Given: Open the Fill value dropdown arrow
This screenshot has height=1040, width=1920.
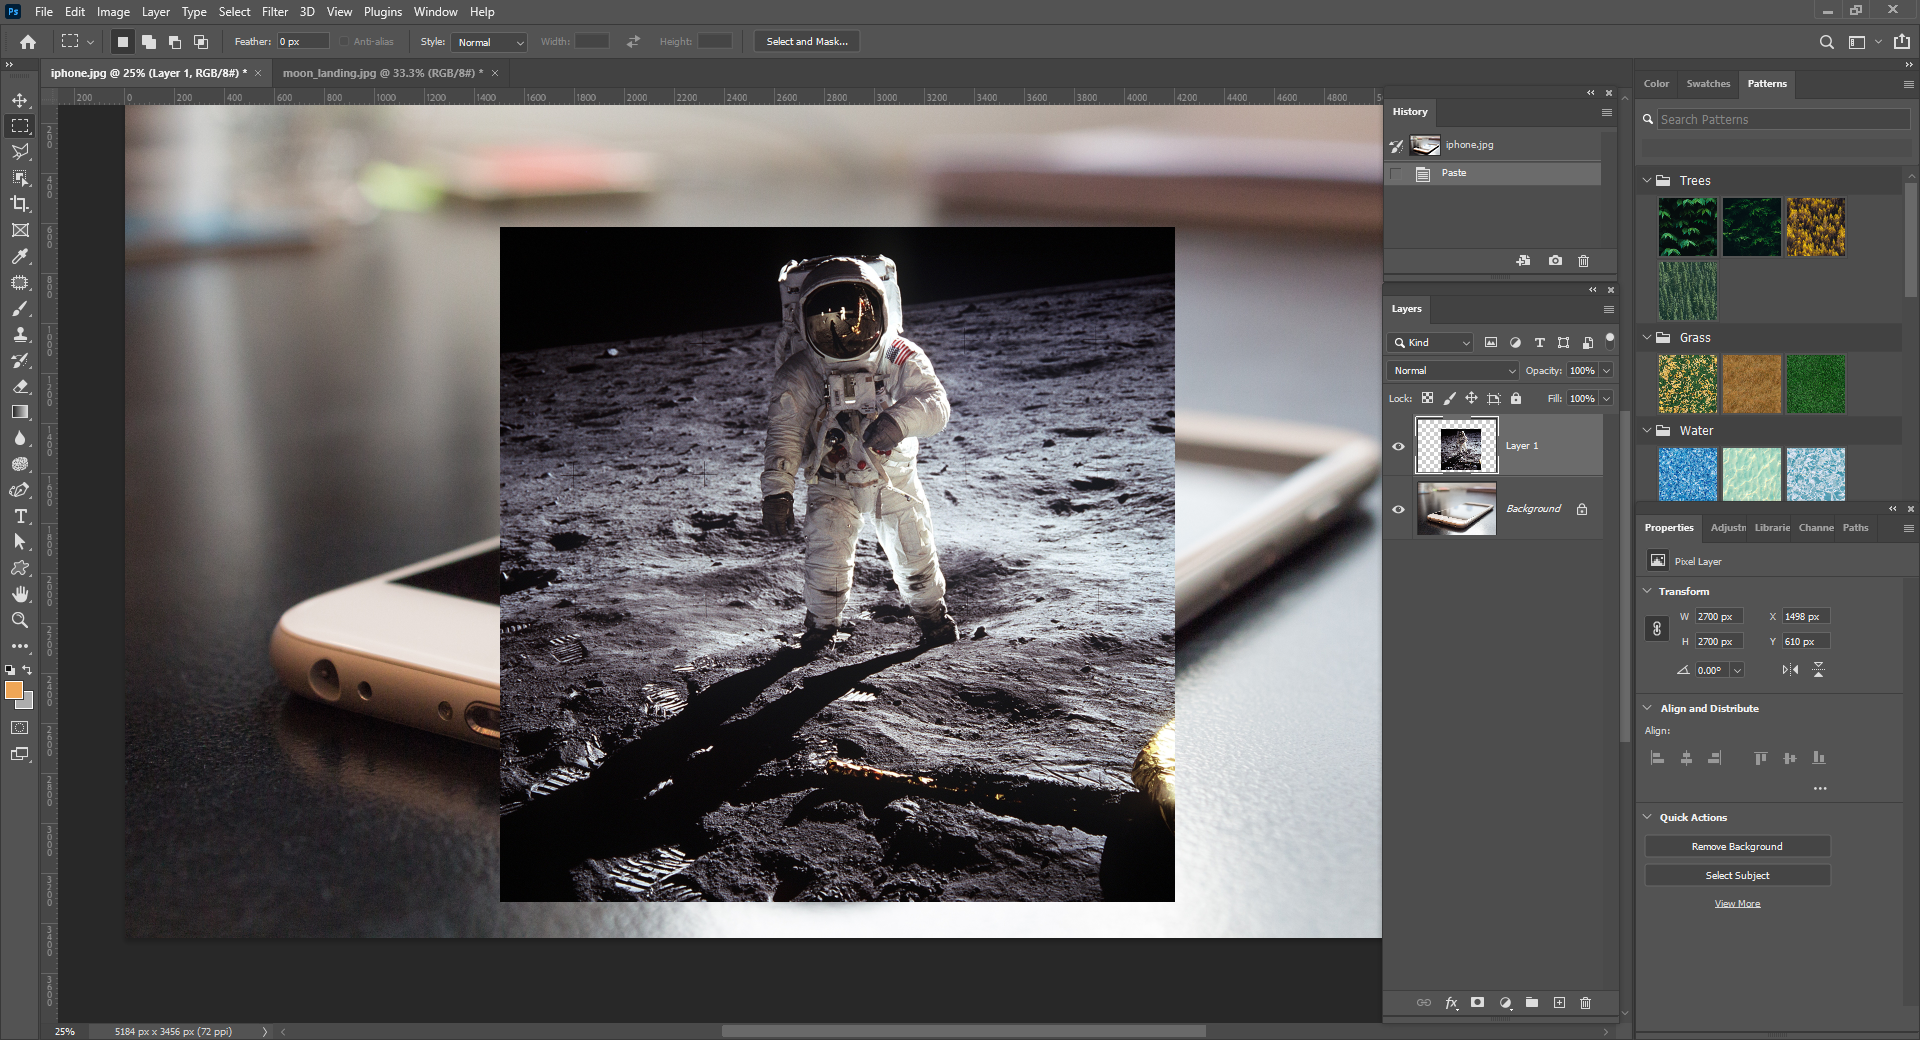Looking at the screenshot, I should pos(1607,398).
